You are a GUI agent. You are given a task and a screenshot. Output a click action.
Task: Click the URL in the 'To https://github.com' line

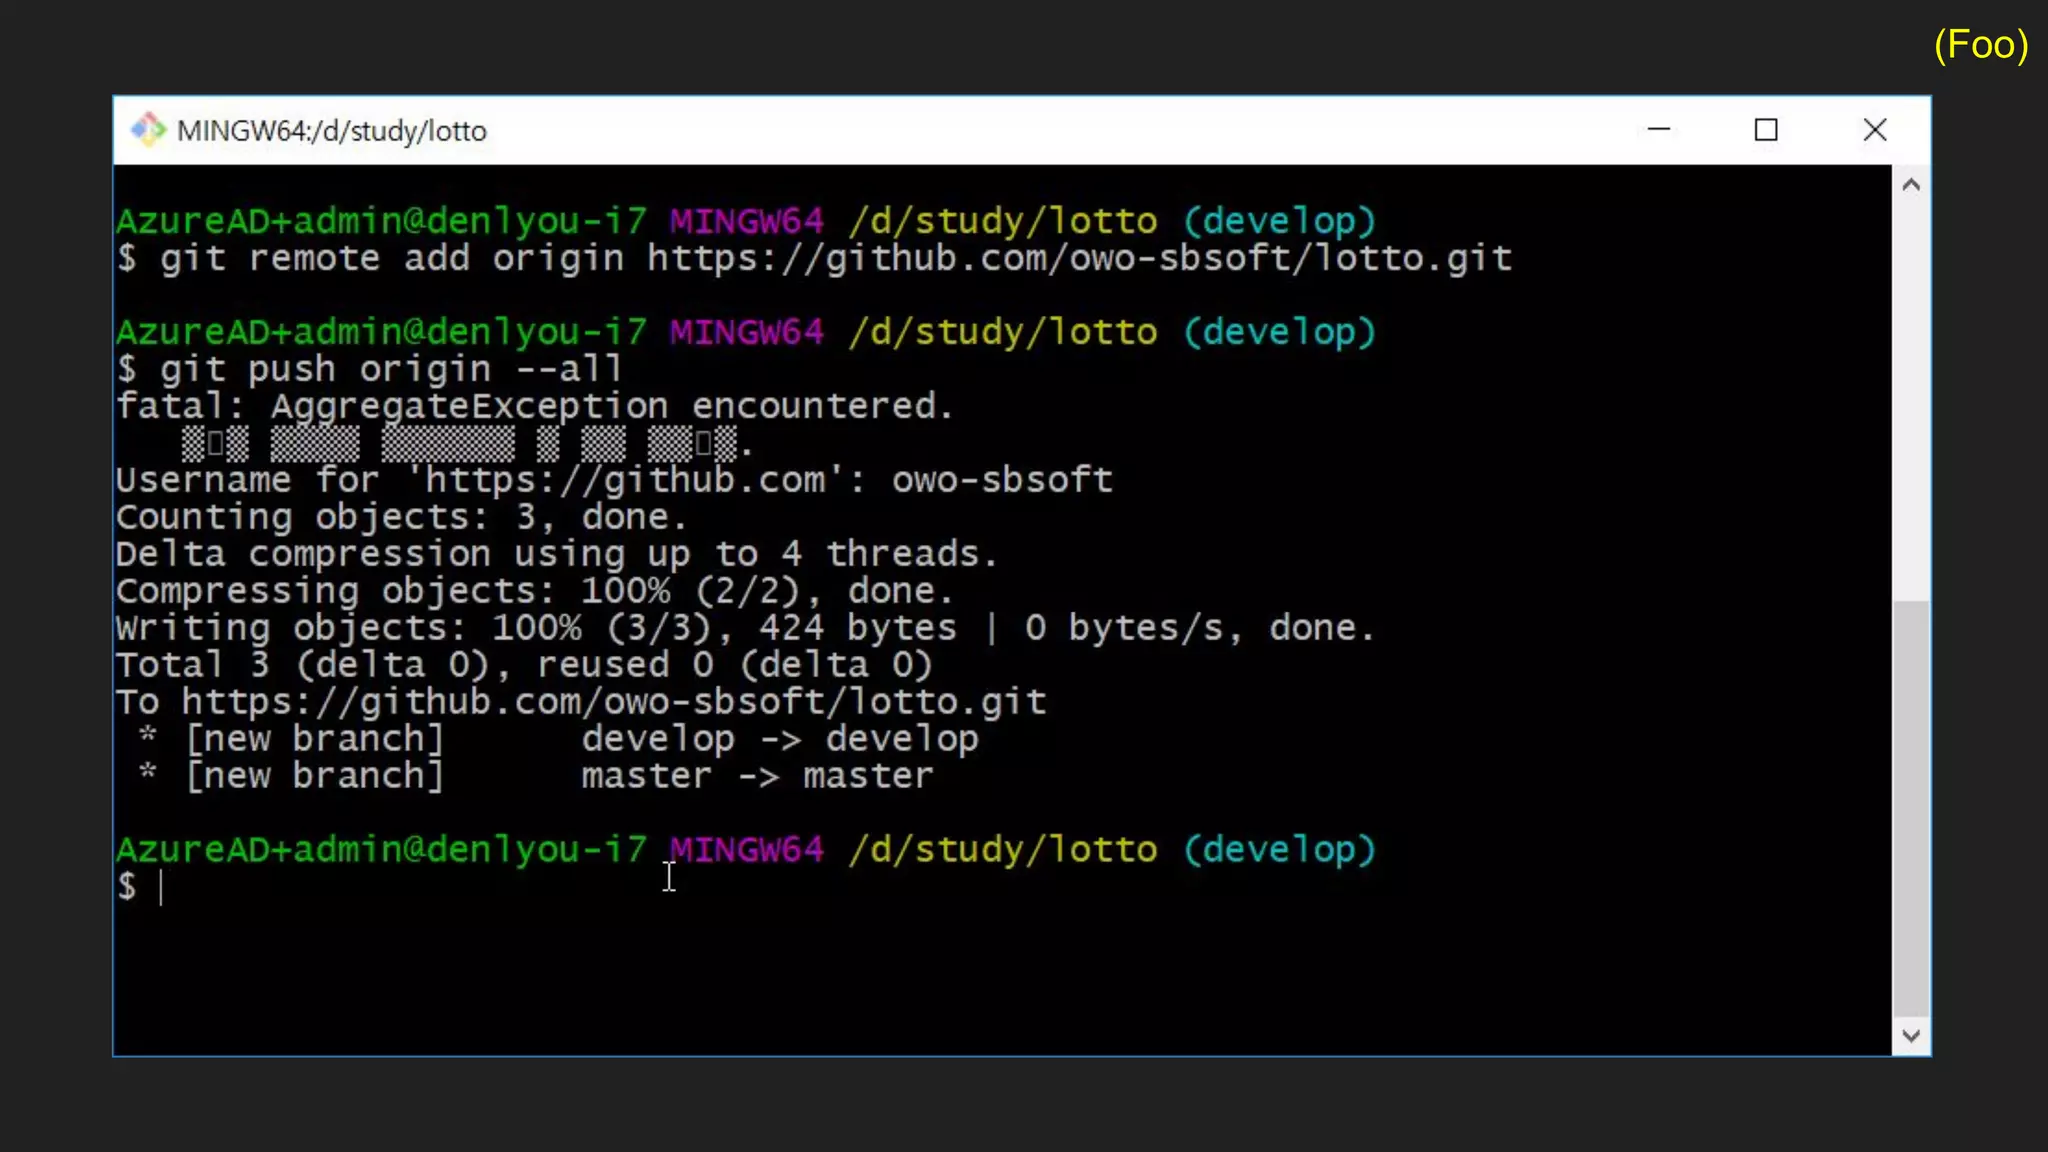click(613, 702)
